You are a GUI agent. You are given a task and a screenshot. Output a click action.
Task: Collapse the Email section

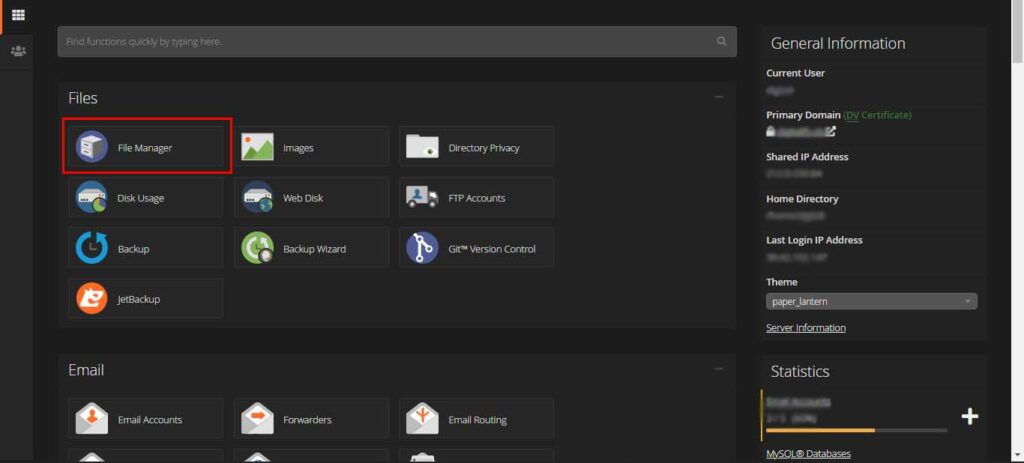tap(719, 368)
